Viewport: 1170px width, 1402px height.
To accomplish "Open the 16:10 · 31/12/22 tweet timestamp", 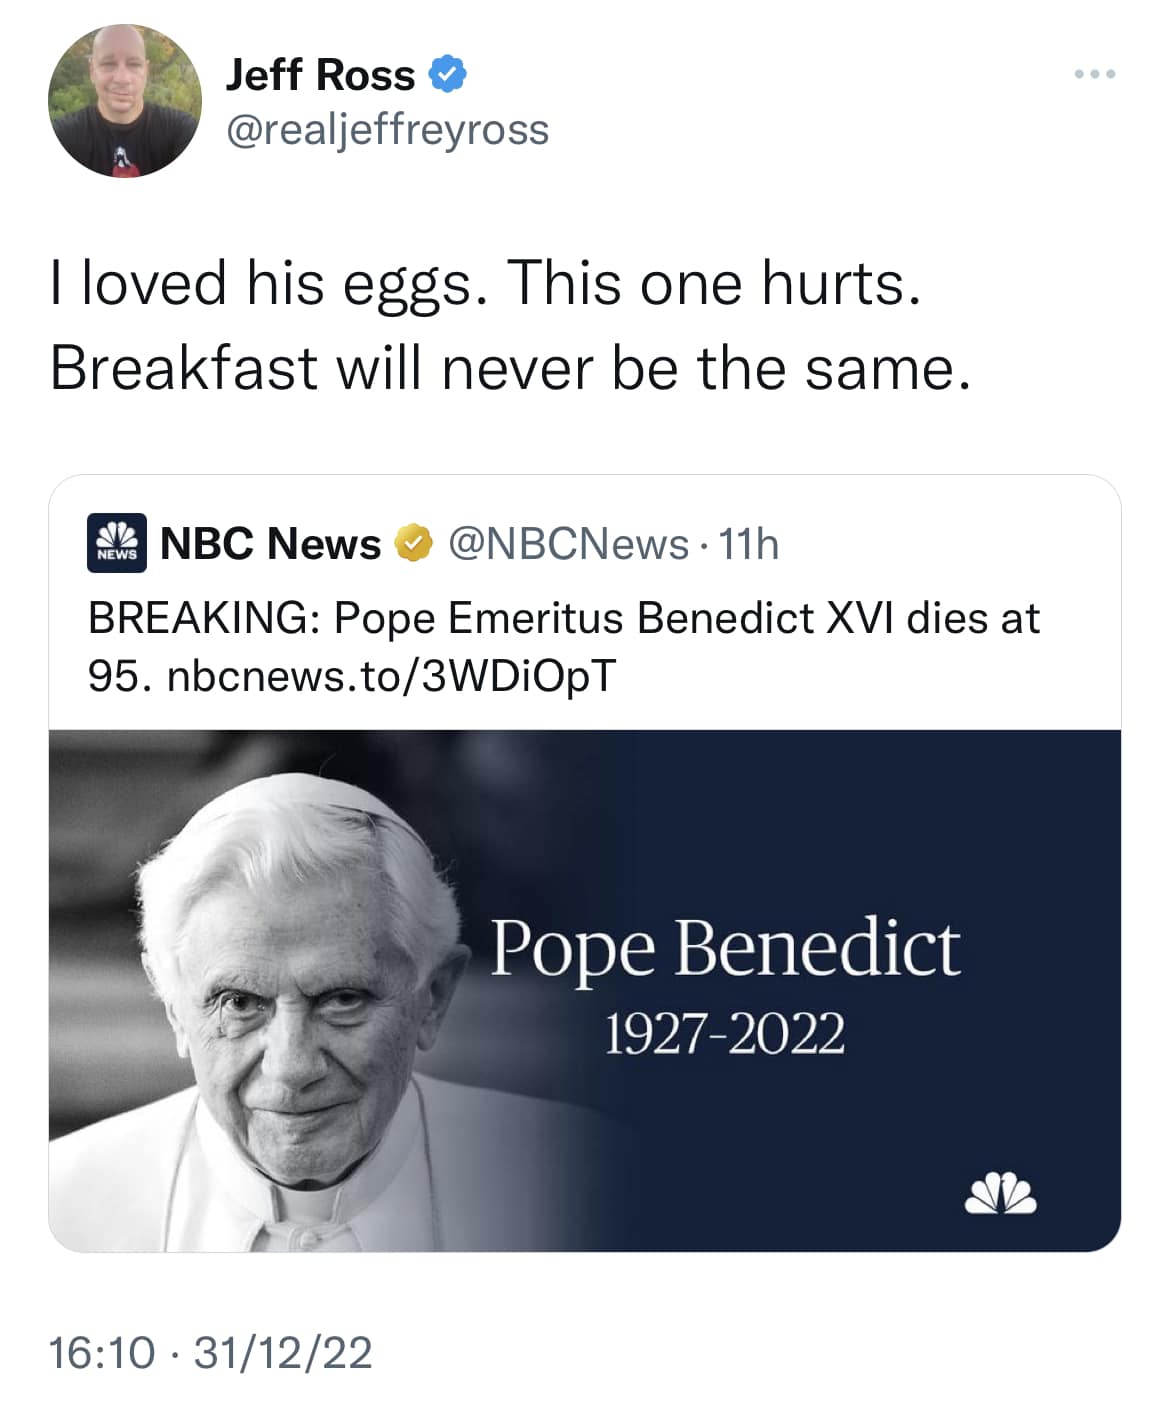I will (211, 1353).
